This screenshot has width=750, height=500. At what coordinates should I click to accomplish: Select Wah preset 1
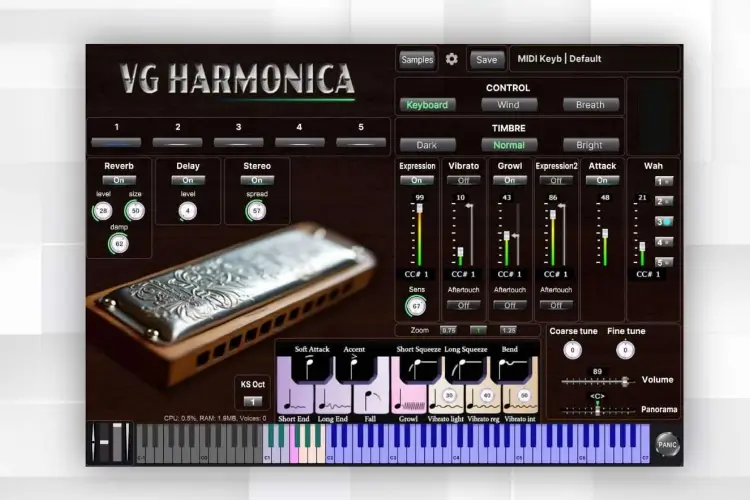[x=664, y=181]
